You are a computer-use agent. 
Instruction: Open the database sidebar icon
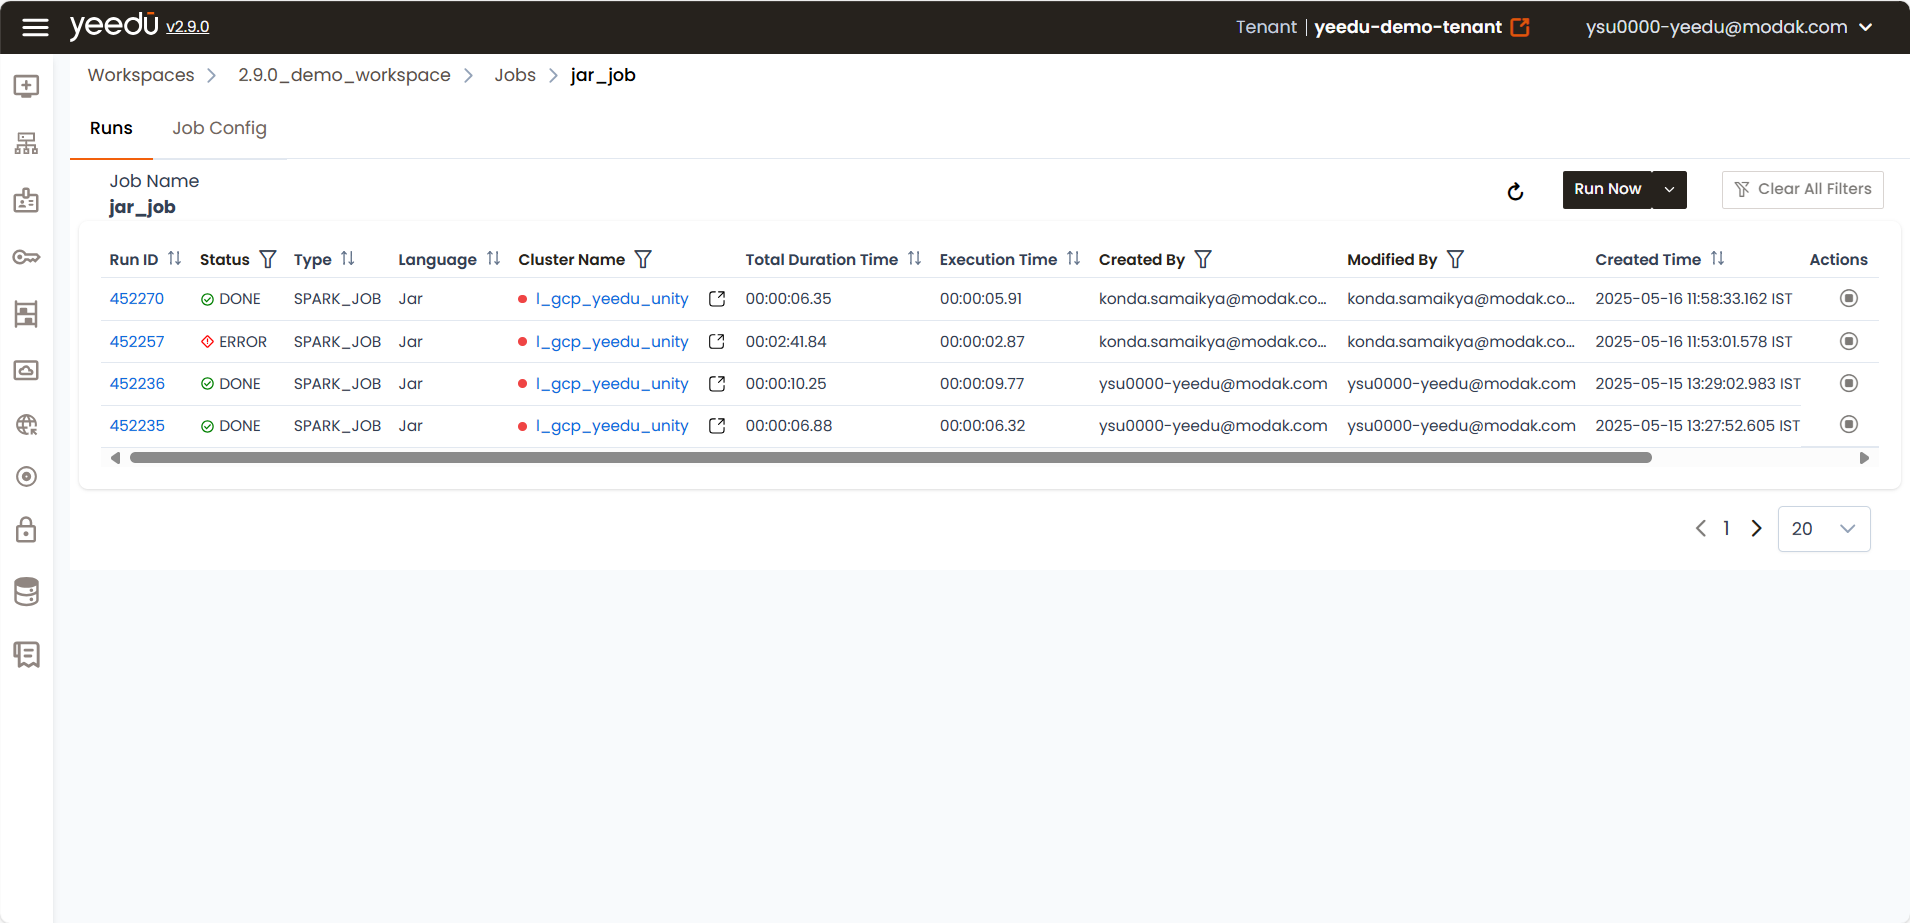point(27,592)
